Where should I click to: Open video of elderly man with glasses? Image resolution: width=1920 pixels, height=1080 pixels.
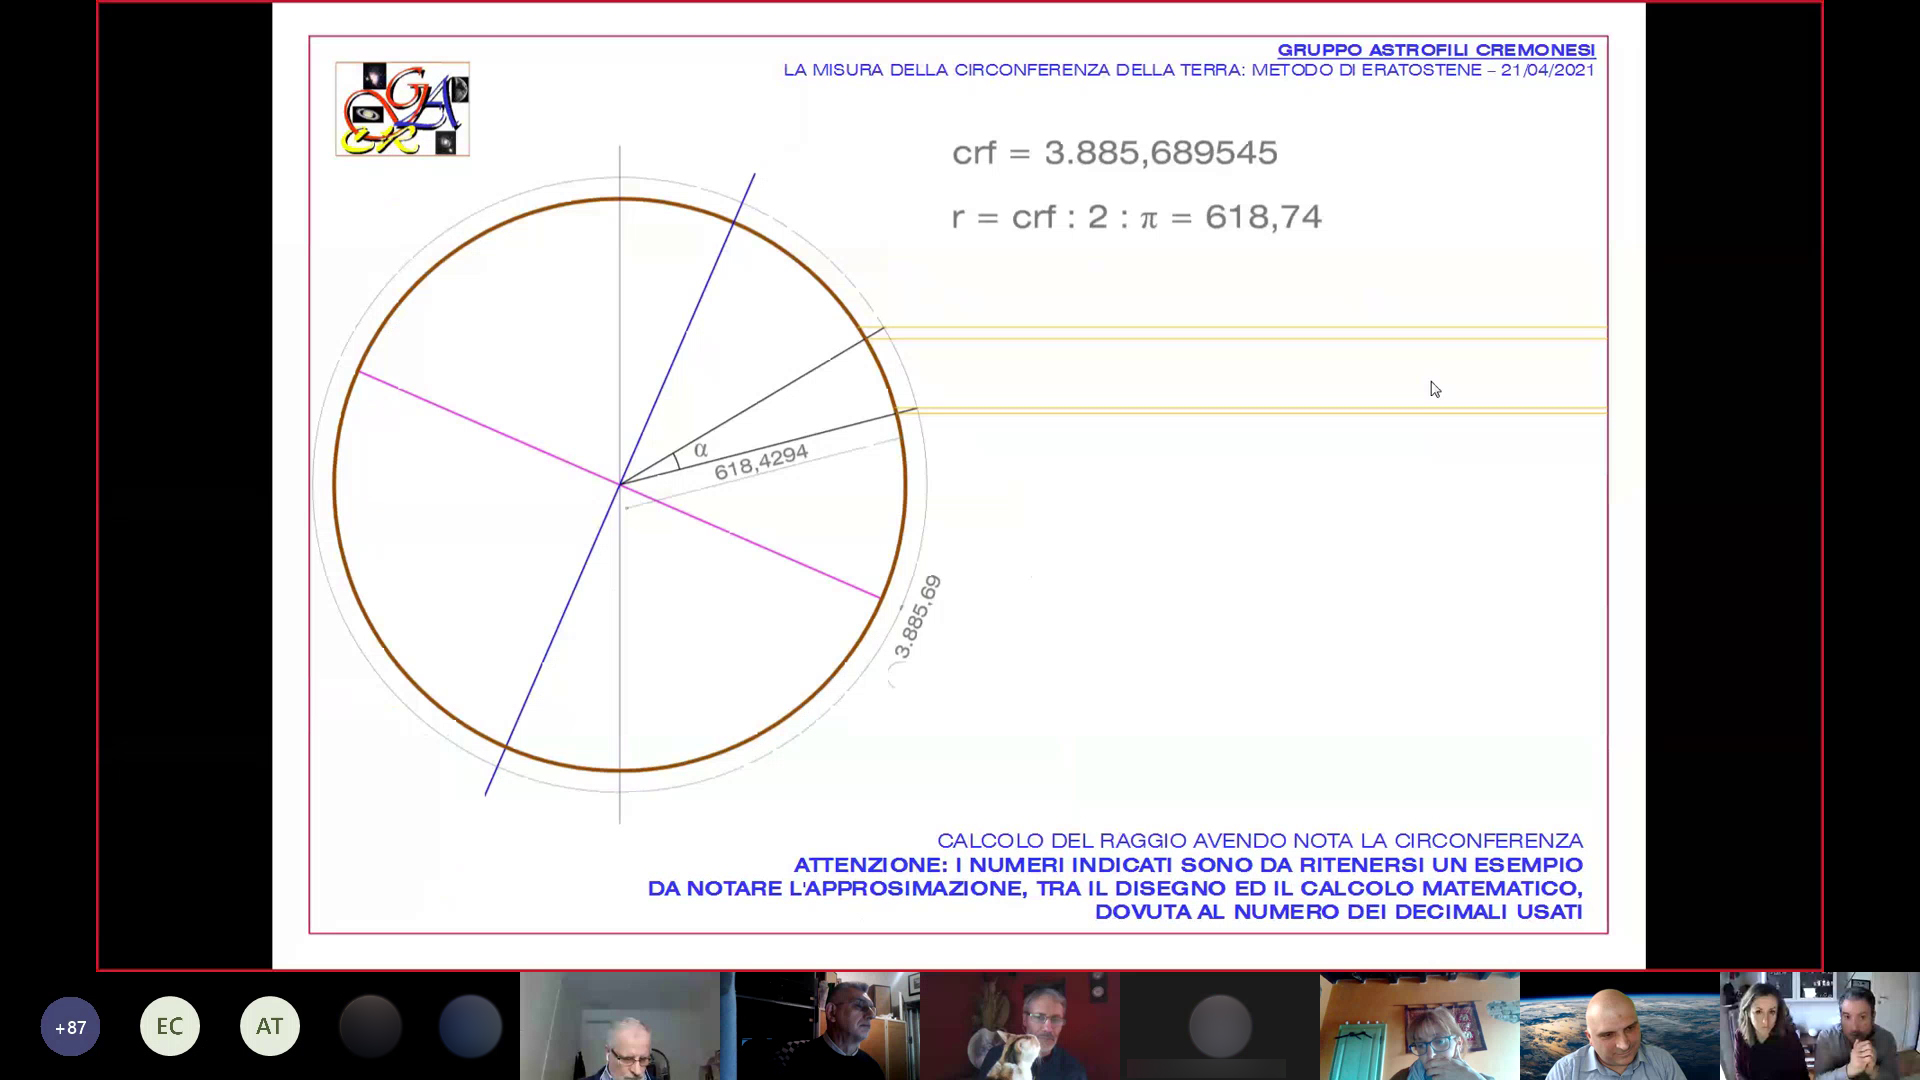[620, 1026]
